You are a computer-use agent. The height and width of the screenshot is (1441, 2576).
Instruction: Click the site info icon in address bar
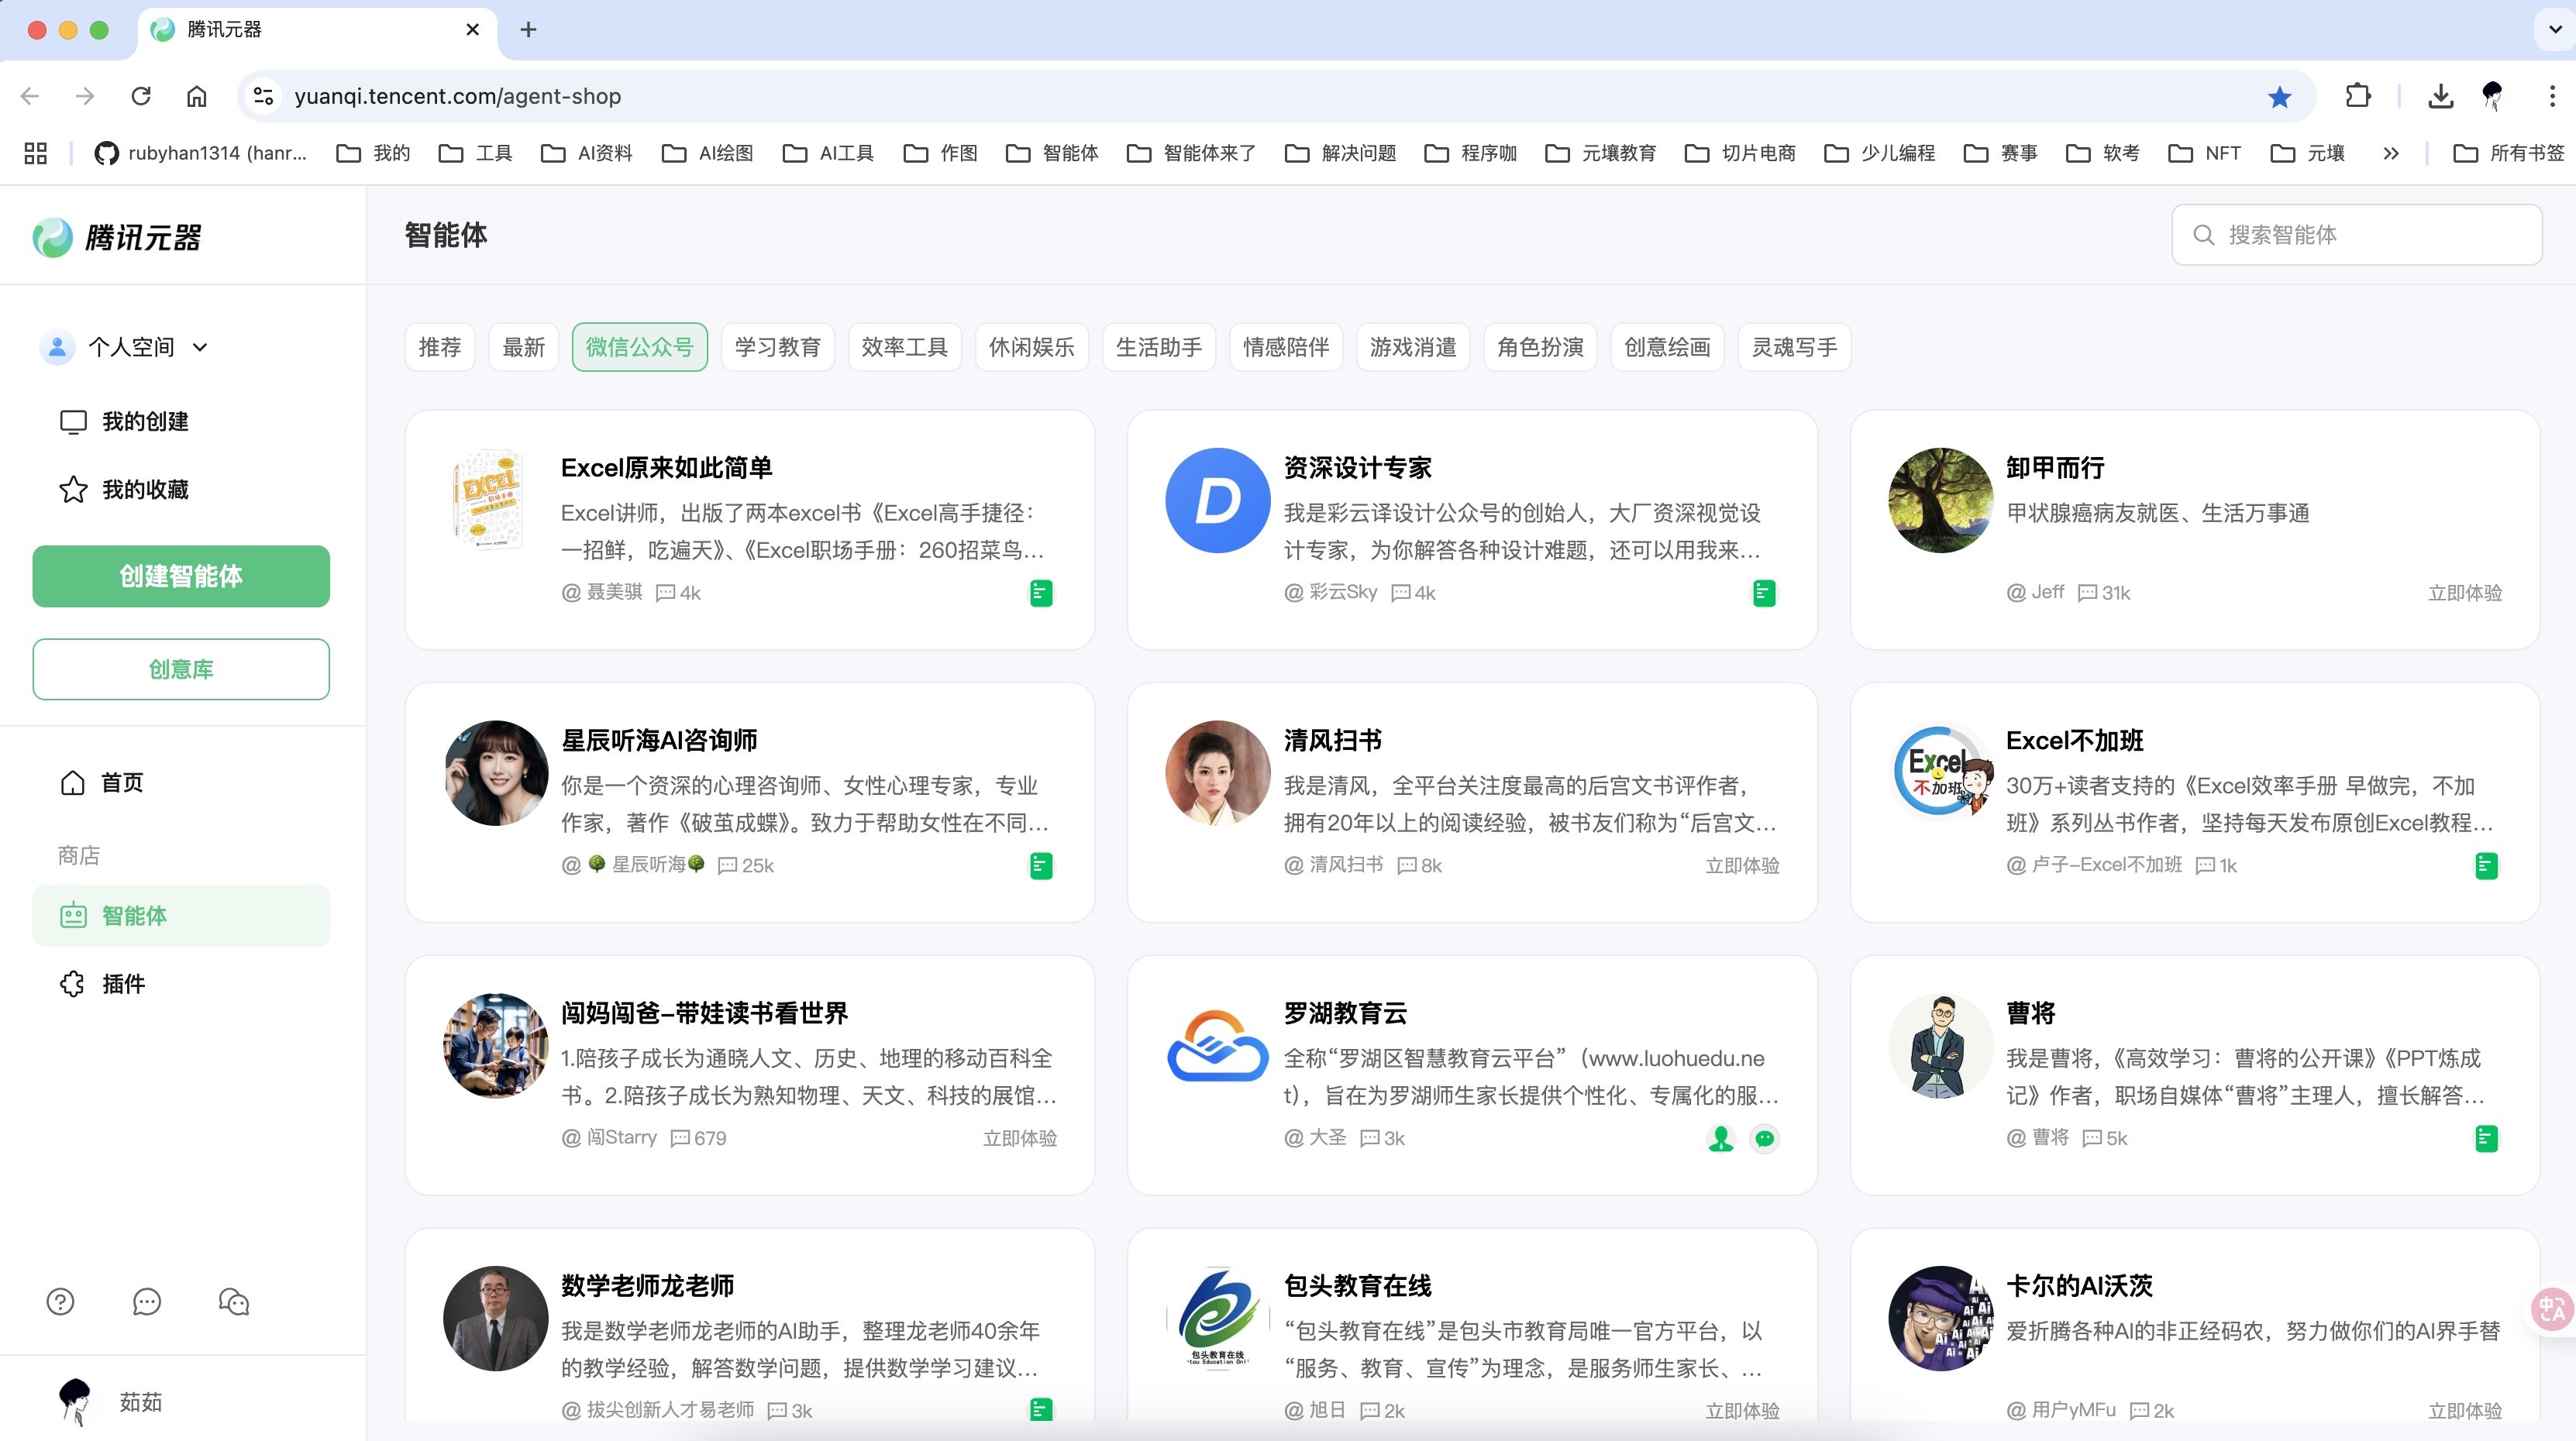point(263,96)
